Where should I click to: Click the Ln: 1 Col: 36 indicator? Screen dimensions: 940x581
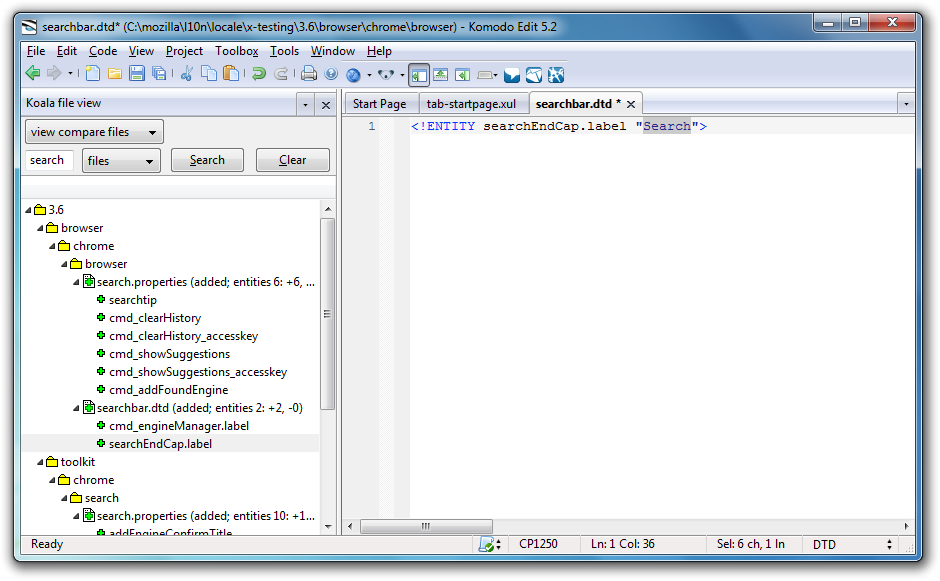[x=623, y=544]
